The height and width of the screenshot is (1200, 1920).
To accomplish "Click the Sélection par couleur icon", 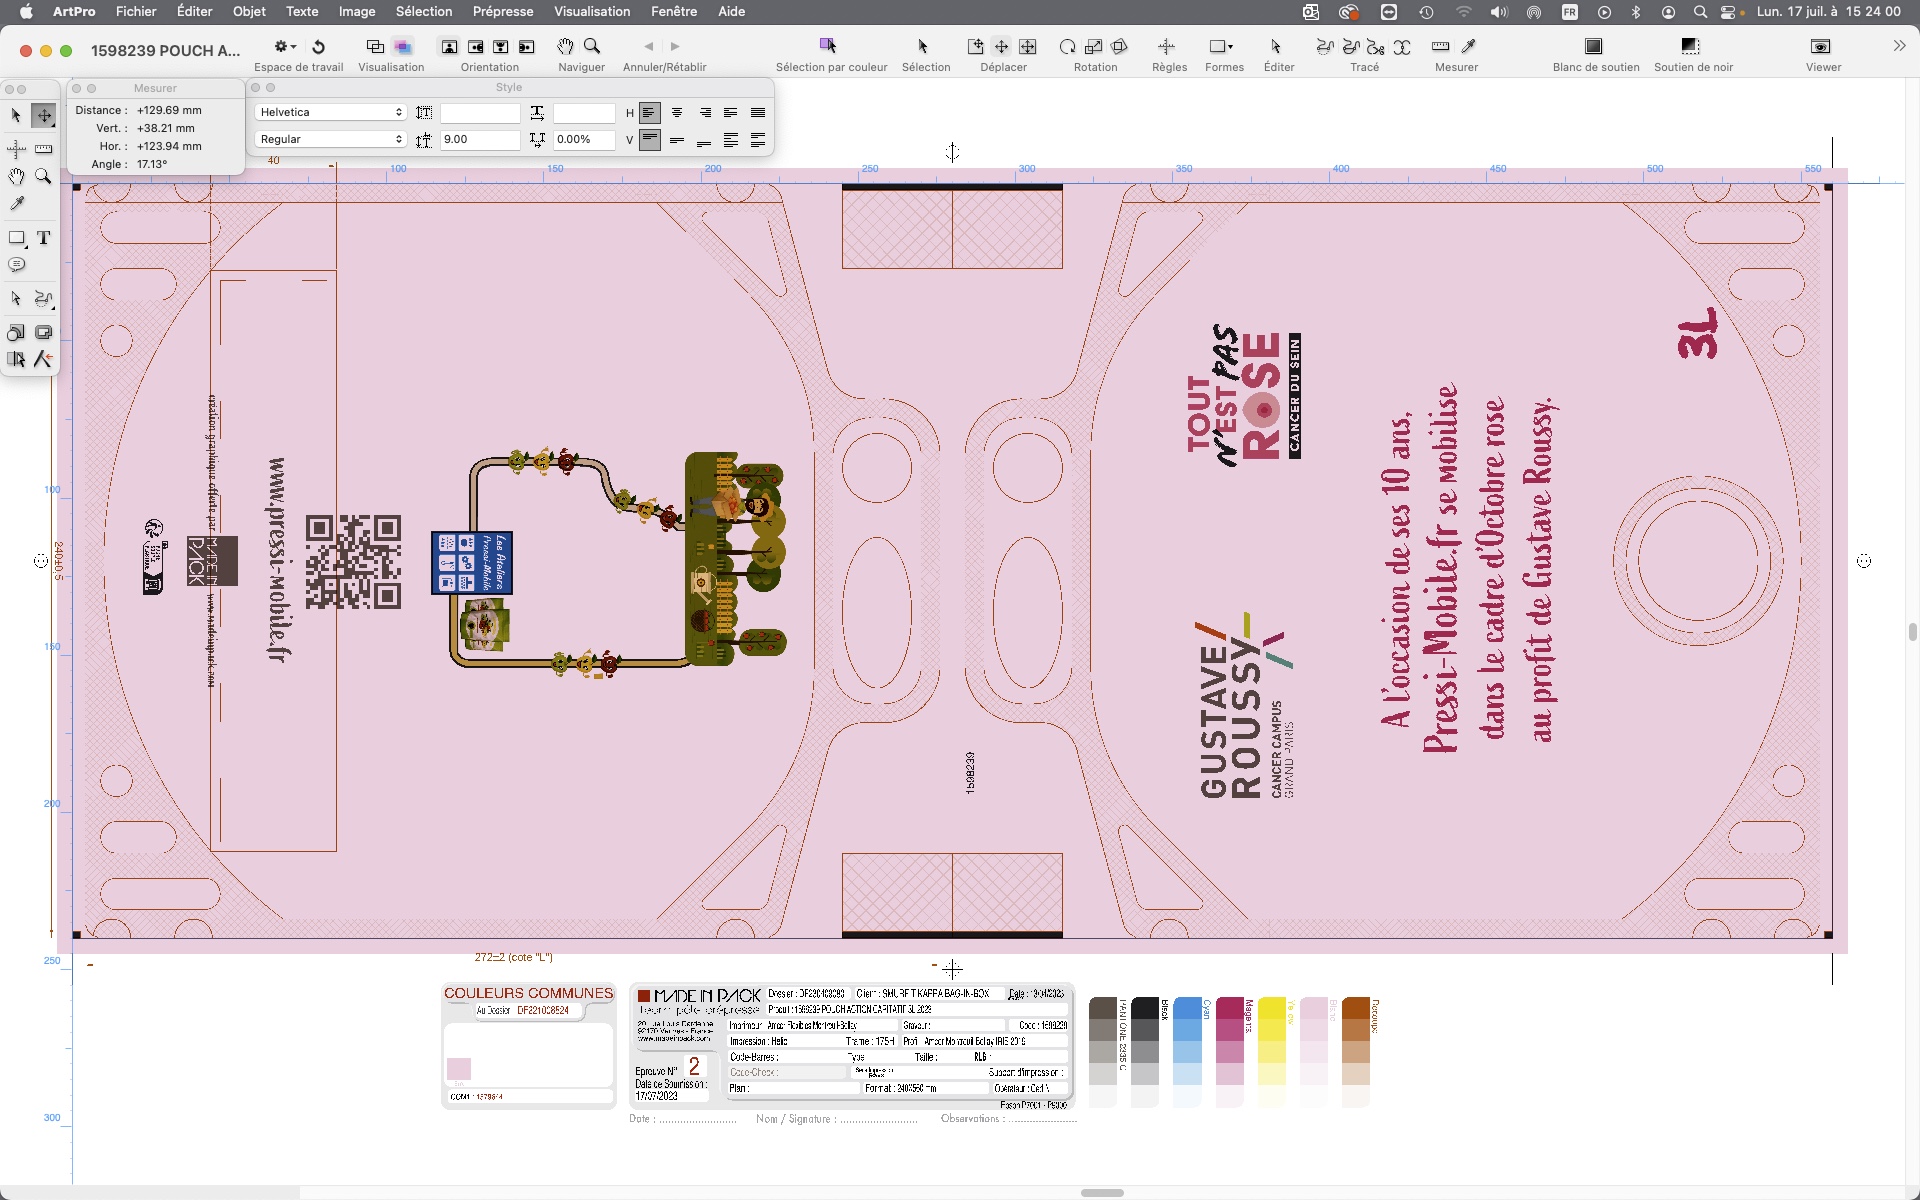I will pos(828,47).
